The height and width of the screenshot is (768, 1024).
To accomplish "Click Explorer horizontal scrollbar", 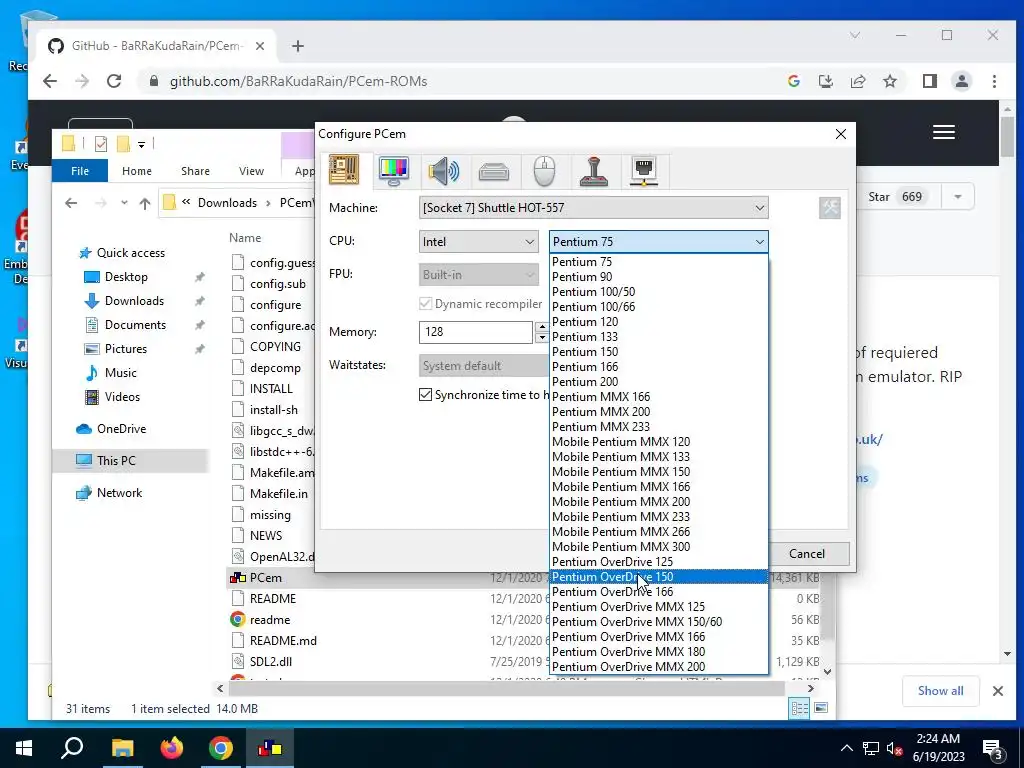I will (506, 688).
